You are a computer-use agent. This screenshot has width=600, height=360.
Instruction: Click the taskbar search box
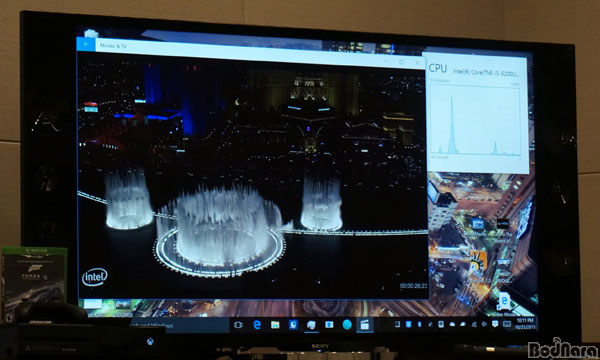pyautogui.click(x=180, y=326)
